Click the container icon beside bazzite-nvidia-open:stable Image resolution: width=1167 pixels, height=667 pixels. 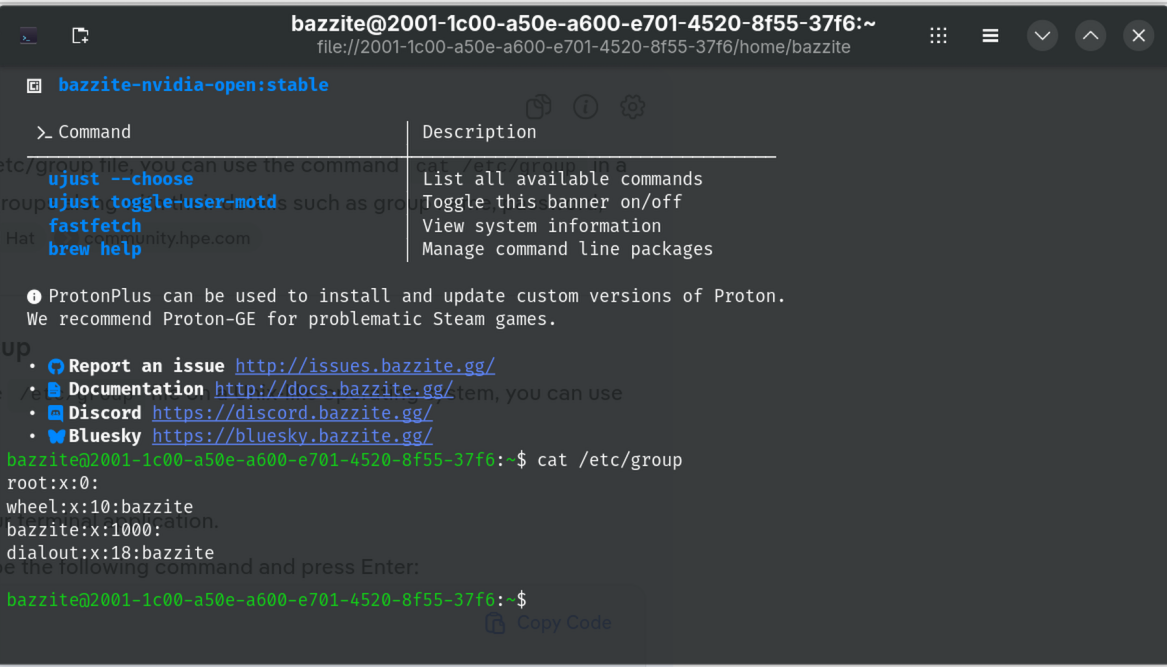(x=33, y=85)
